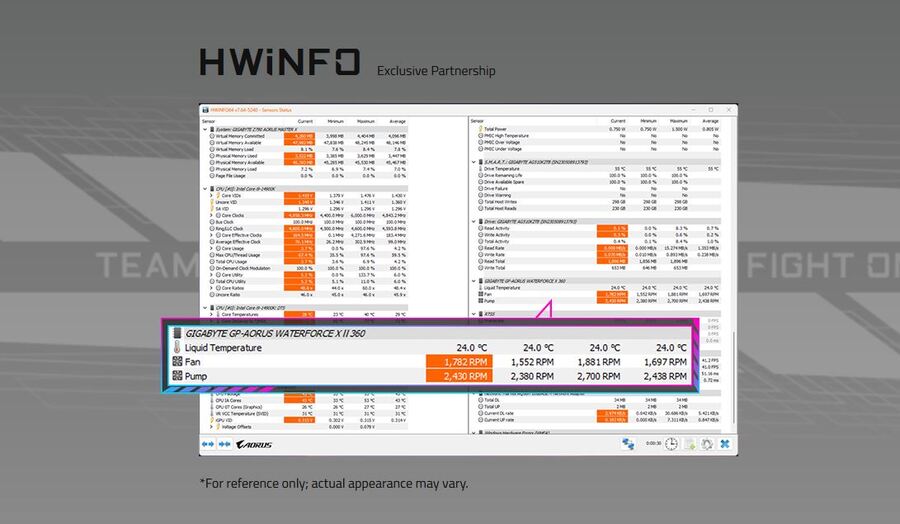The image size is (900, 524).
Task: Select the Read Rate row
Action: 597,248
